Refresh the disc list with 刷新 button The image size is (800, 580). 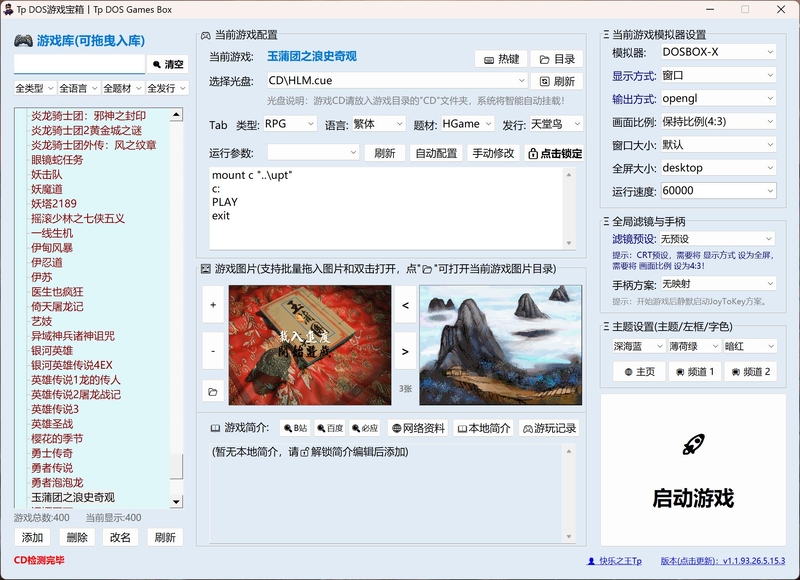click(557, 81)
